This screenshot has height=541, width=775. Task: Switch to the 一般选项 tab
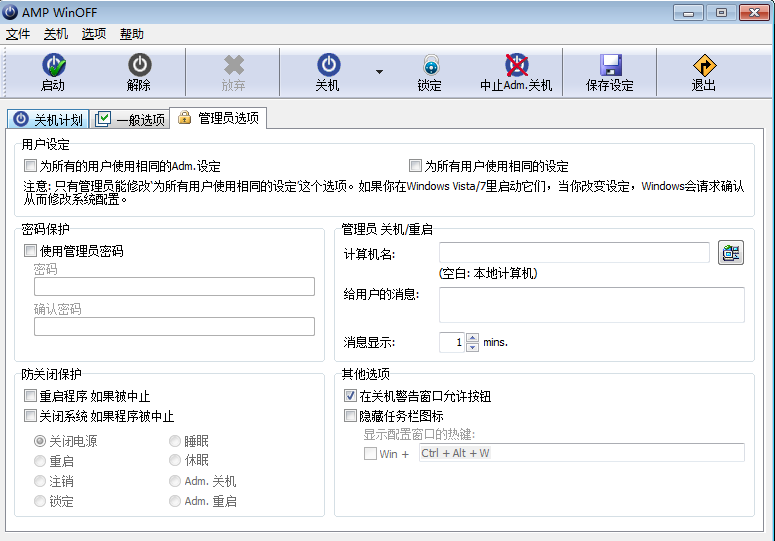pyautogui.click(x=130, y=120)
